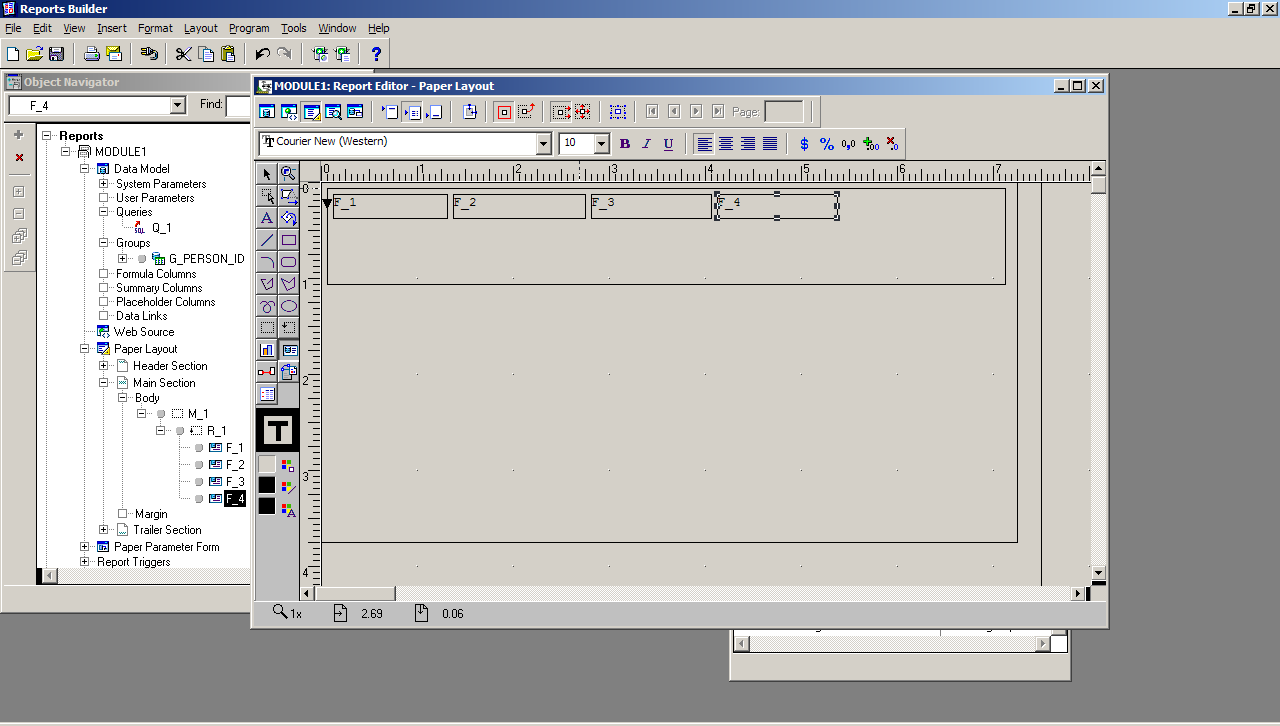
Task: Toggle underline formatting
Action: point(668,143)
